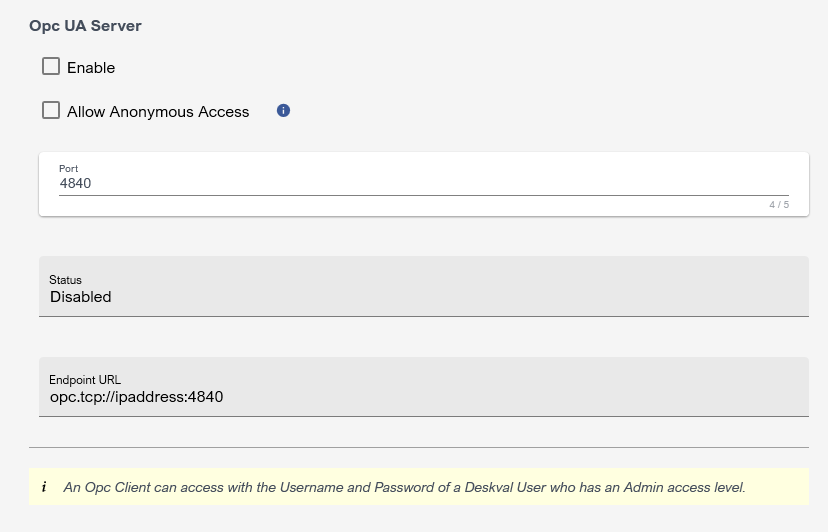Tick the Enable checkbox
Image resolution: width=828 pixels, height=532 pixels.
tap(51, 67)
